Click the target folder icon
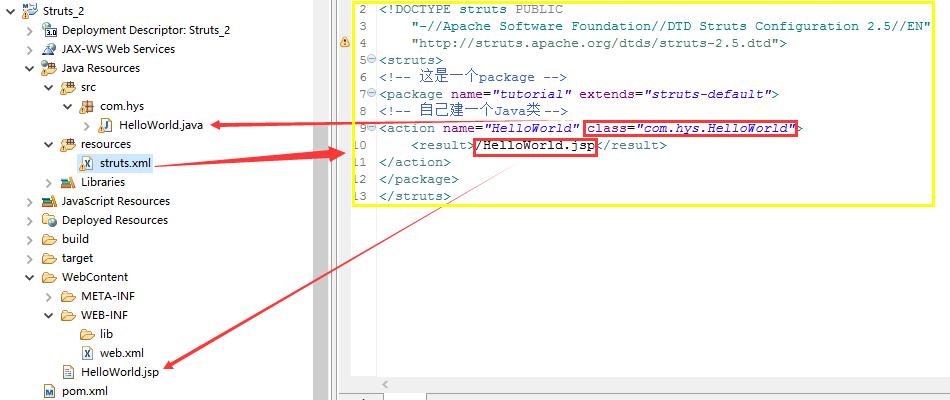The image size is (950, 400). coord(48,258)
